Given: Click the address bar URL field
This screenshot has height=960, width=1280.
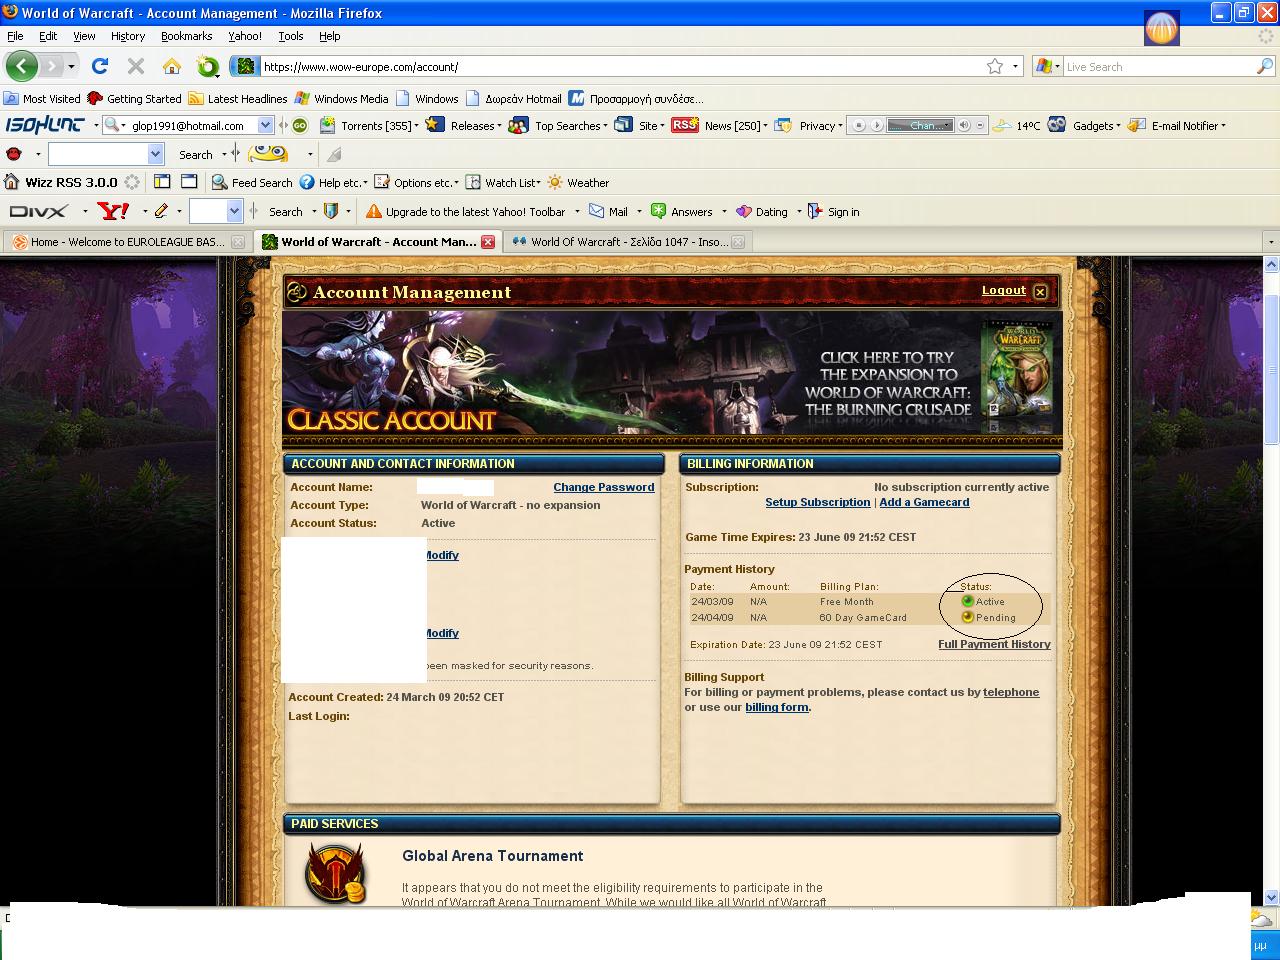Looking at the screenshot, I should click(620, 66).
